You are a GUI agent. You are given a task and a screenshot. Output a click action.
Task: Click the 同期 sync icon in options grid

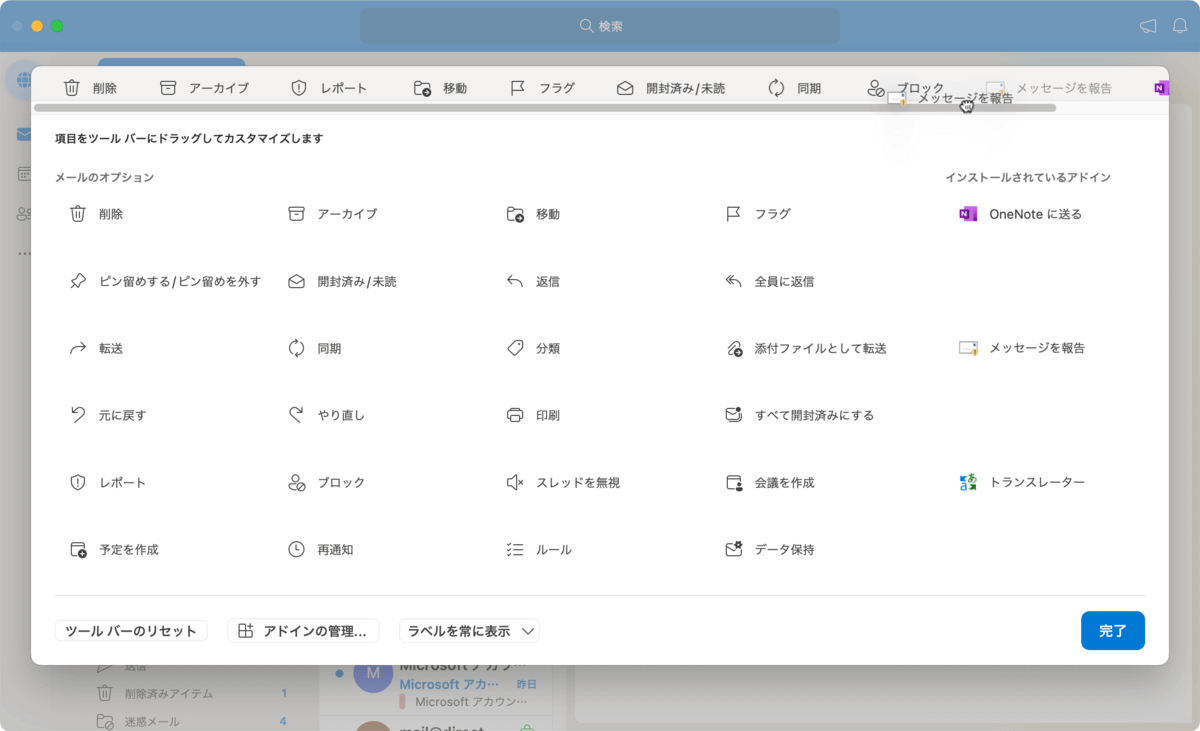(x=296, y=348)
